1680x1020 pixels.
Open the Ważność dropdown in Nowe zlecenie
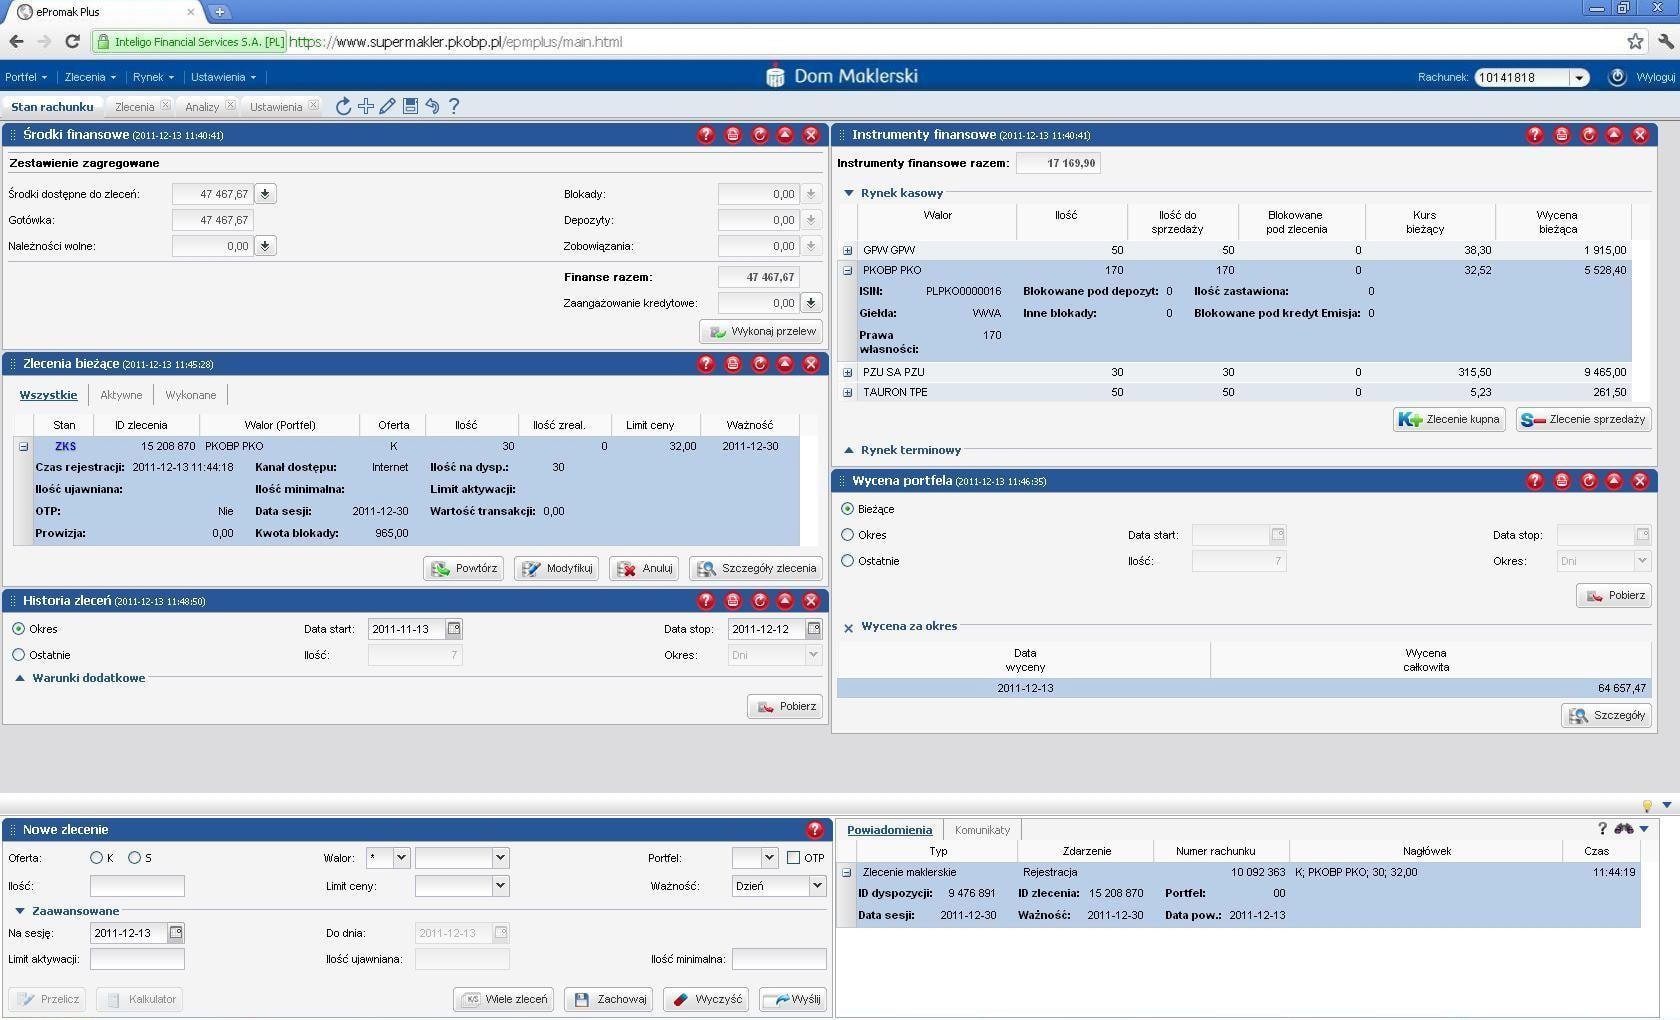[816, 886]
